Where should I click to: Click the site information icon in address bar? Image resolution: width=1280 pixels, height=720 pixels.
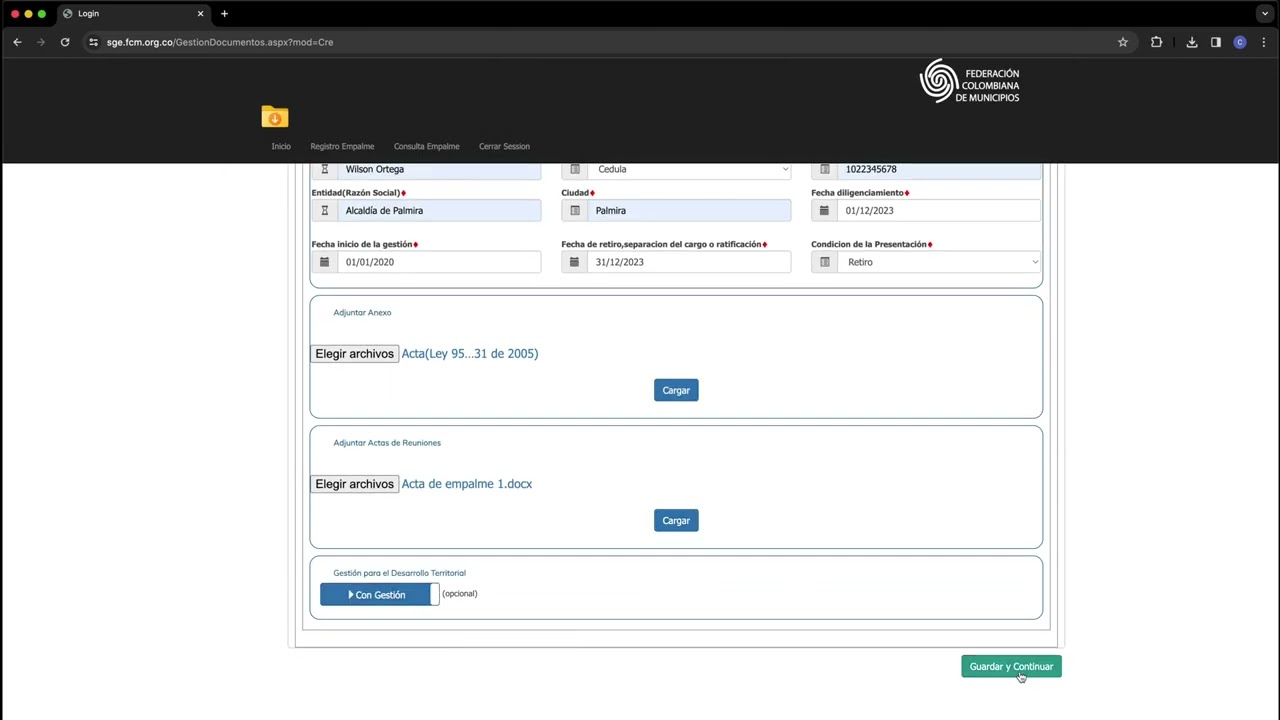tap(93, 42)
